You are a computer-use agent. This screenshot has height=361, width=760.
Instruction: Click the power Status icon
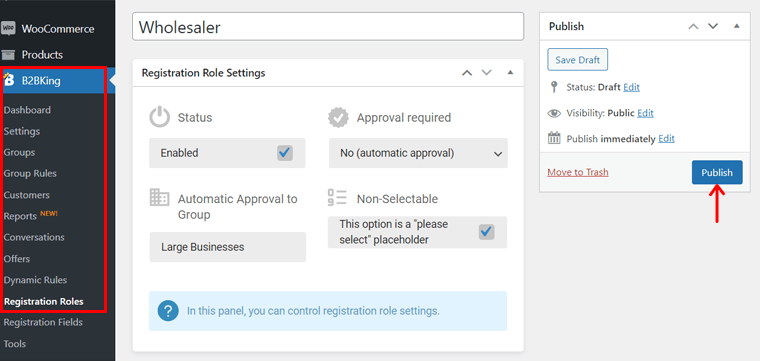pos(159,118)
